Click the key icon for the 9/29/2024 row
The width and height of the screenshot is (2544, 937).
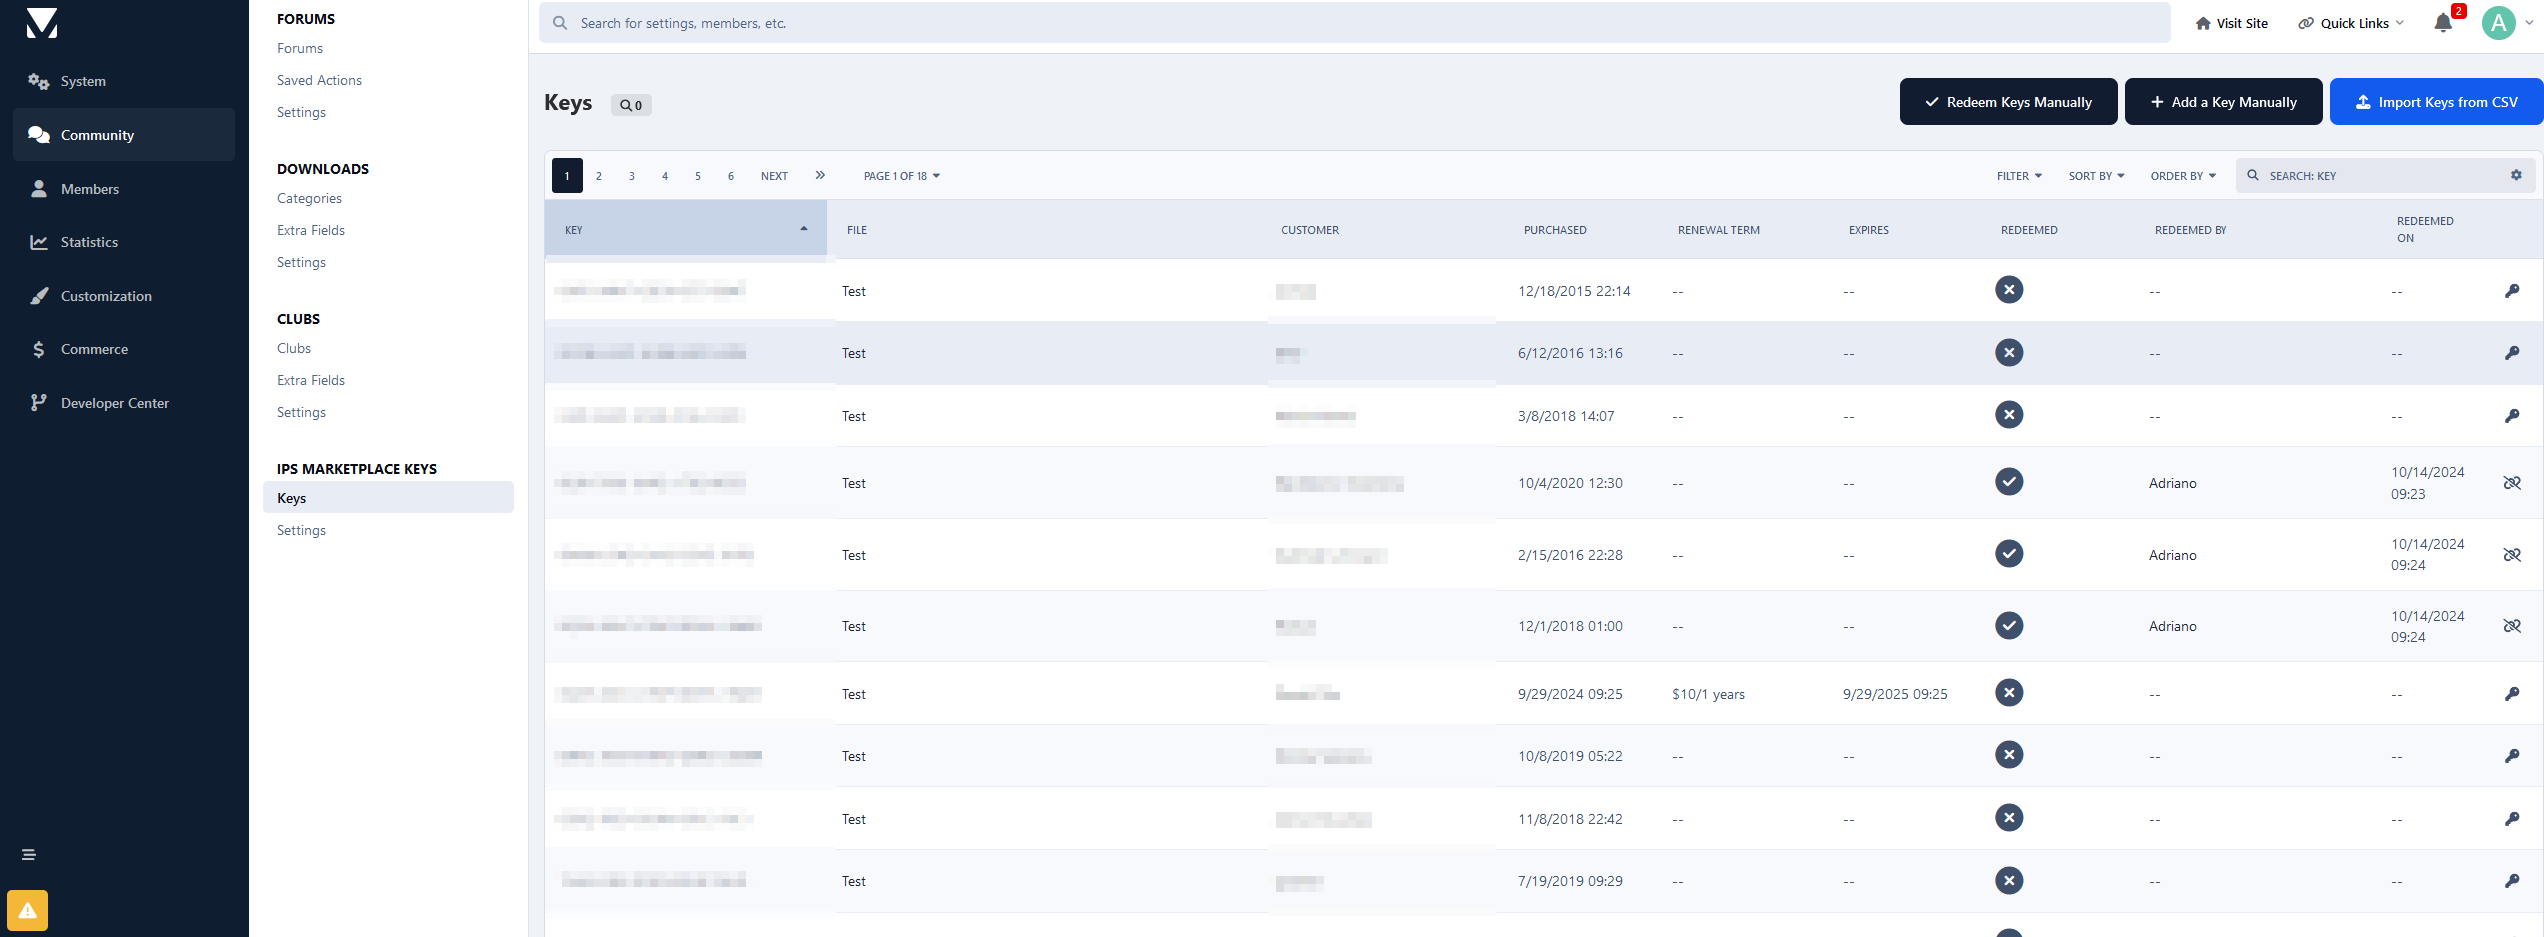(2511, 694)
